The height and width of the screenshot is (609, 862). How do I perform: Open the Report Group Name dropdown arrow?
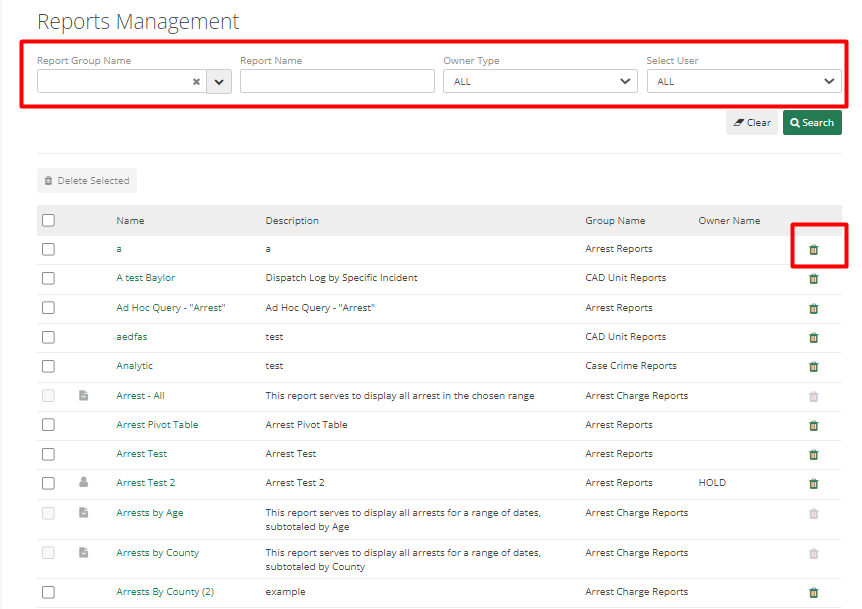218,81
